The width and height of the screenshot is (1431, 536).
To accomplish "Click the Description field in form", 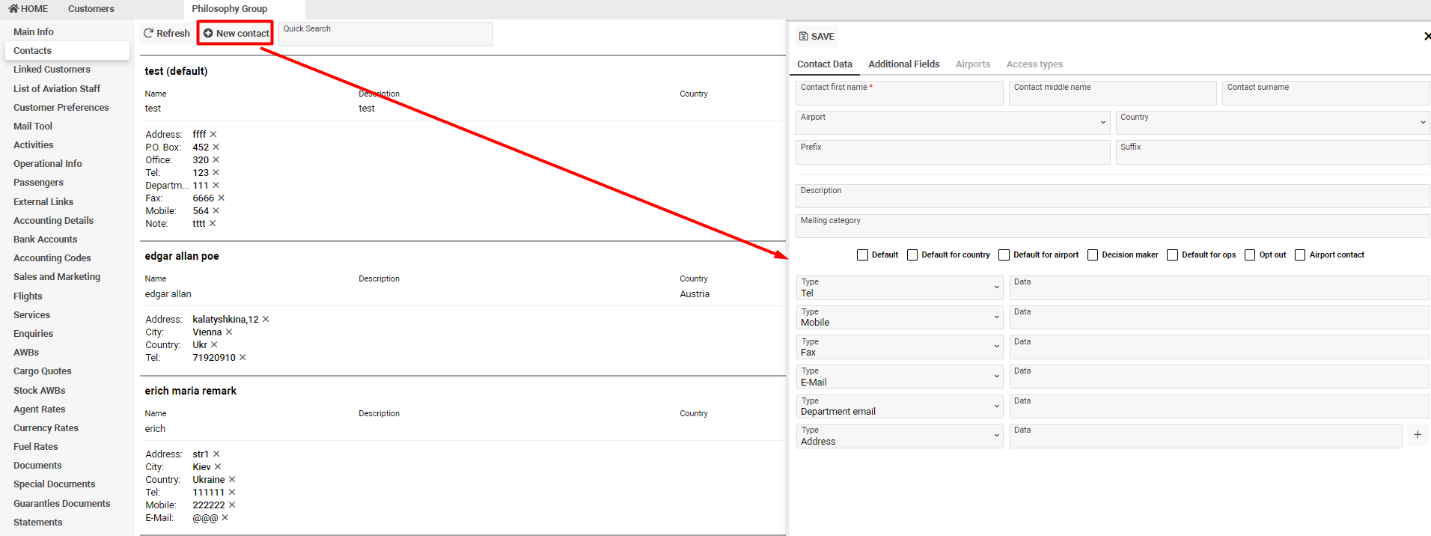I will [1113, 195].
